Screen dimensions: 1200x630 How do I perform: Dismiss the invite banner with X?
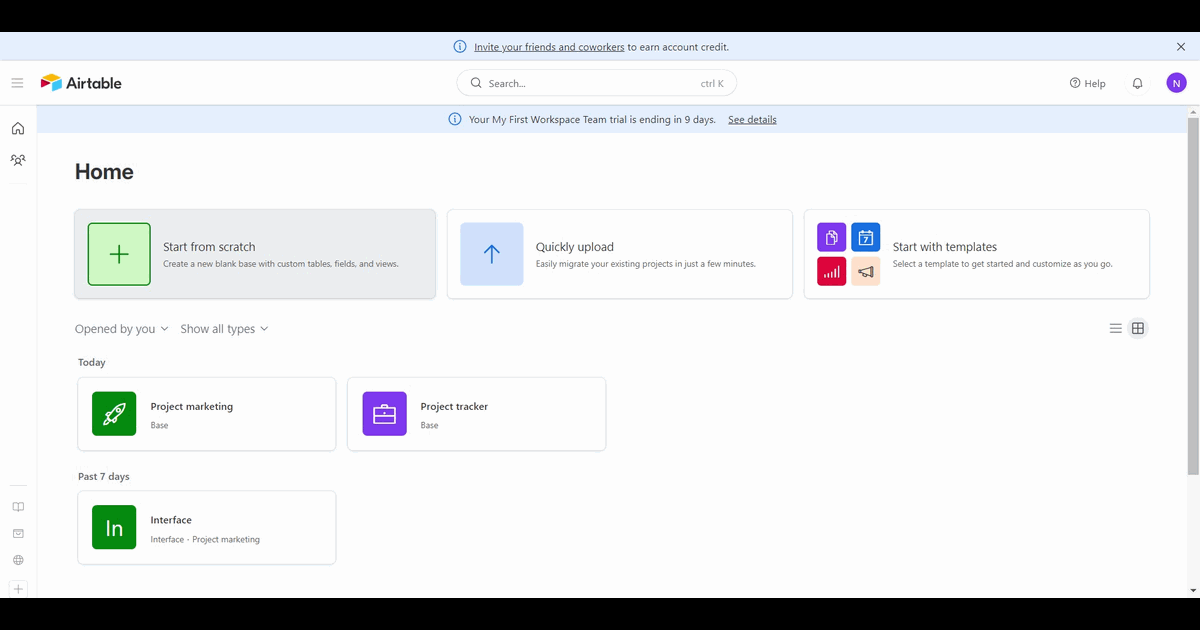click(1181, 47)
